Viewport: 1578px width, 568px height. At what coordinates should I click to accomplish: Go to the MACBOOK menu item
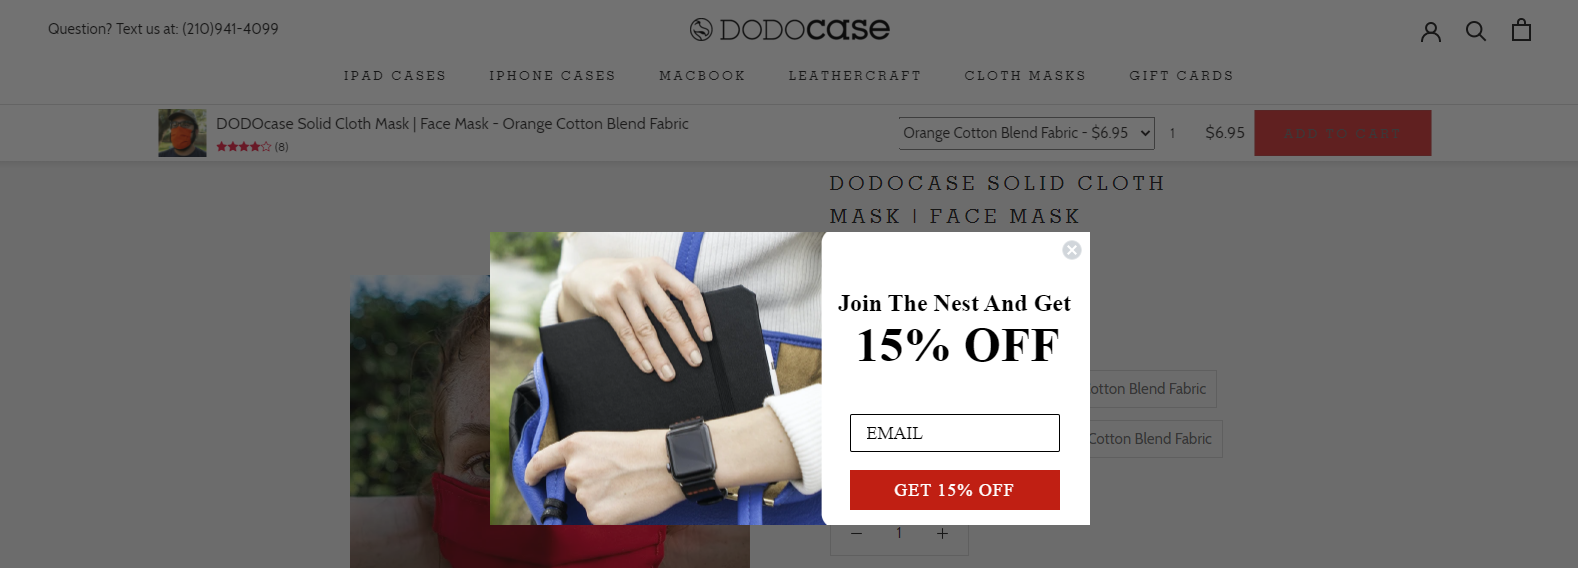click(702, 76)
